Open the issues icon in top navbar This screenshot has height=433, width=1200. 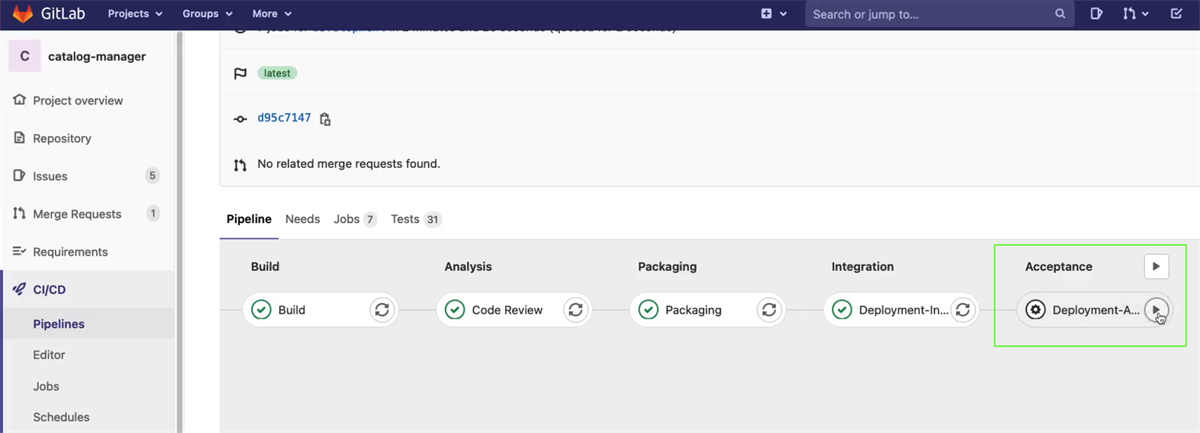tap(1096, 14)
